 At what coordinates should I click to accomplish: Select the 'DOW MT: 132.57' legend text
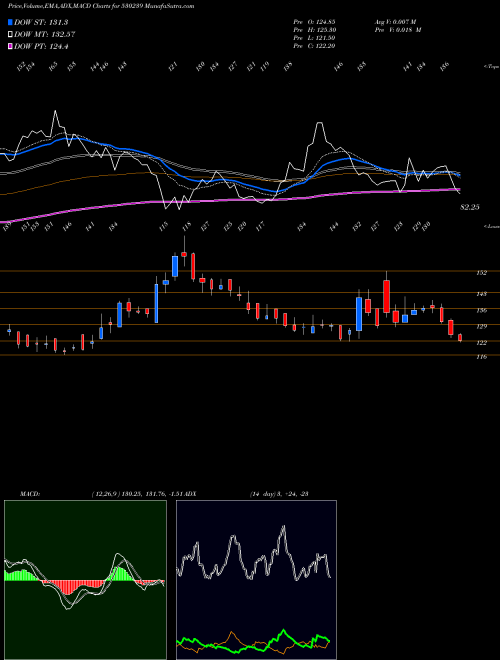tap(45, 35)
